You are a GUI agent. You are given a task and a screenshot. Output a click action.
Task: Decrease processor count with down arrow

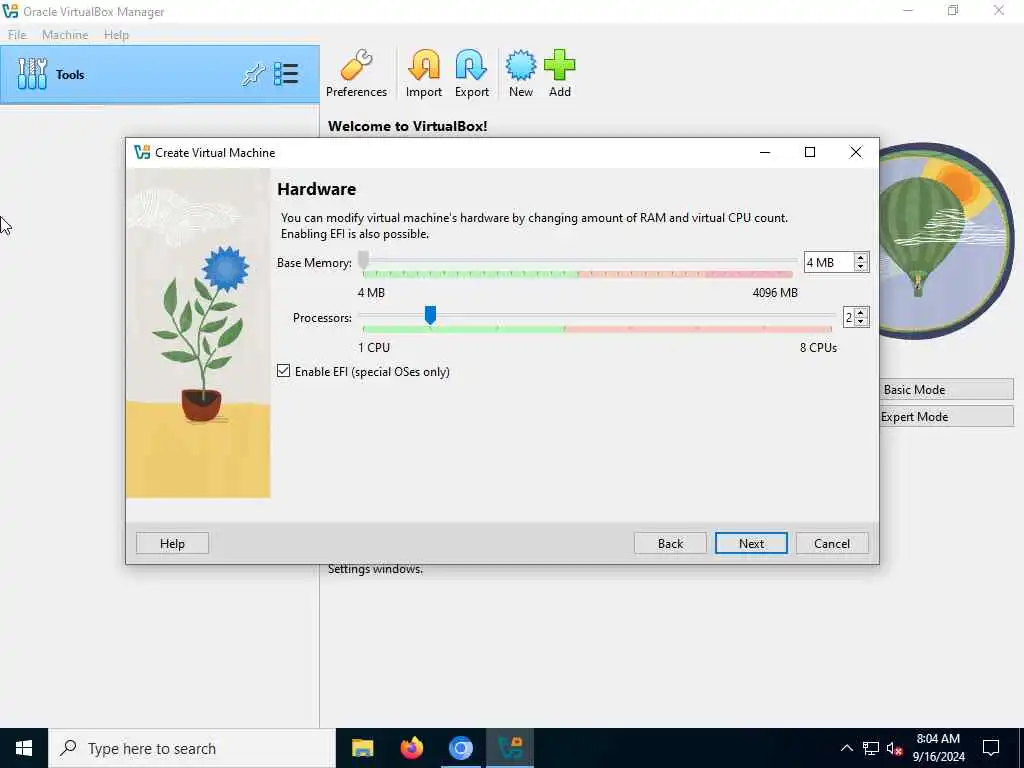[861, 322]
